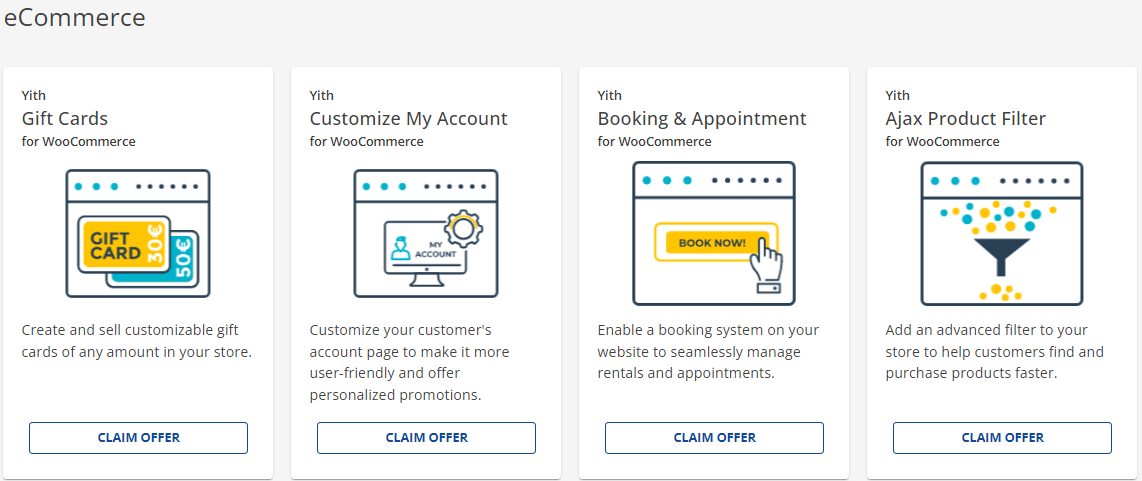Image resolution: width=1142 pixels, height=481 pixels.
Task: Click the Booking & Appointment illustration
Action: pyautogui.click(x=713, y=233)
